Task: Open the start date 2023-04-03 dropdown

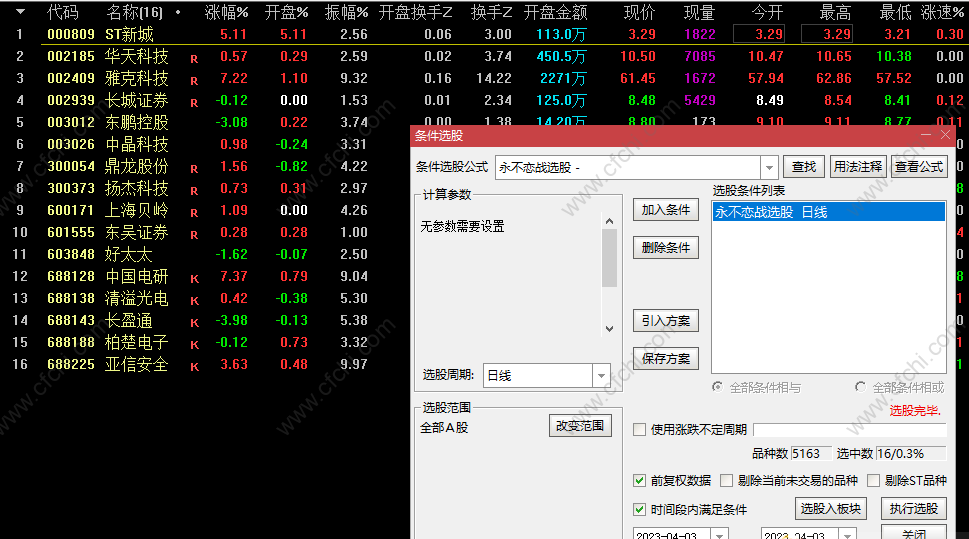Action: (x=720, y=535)
